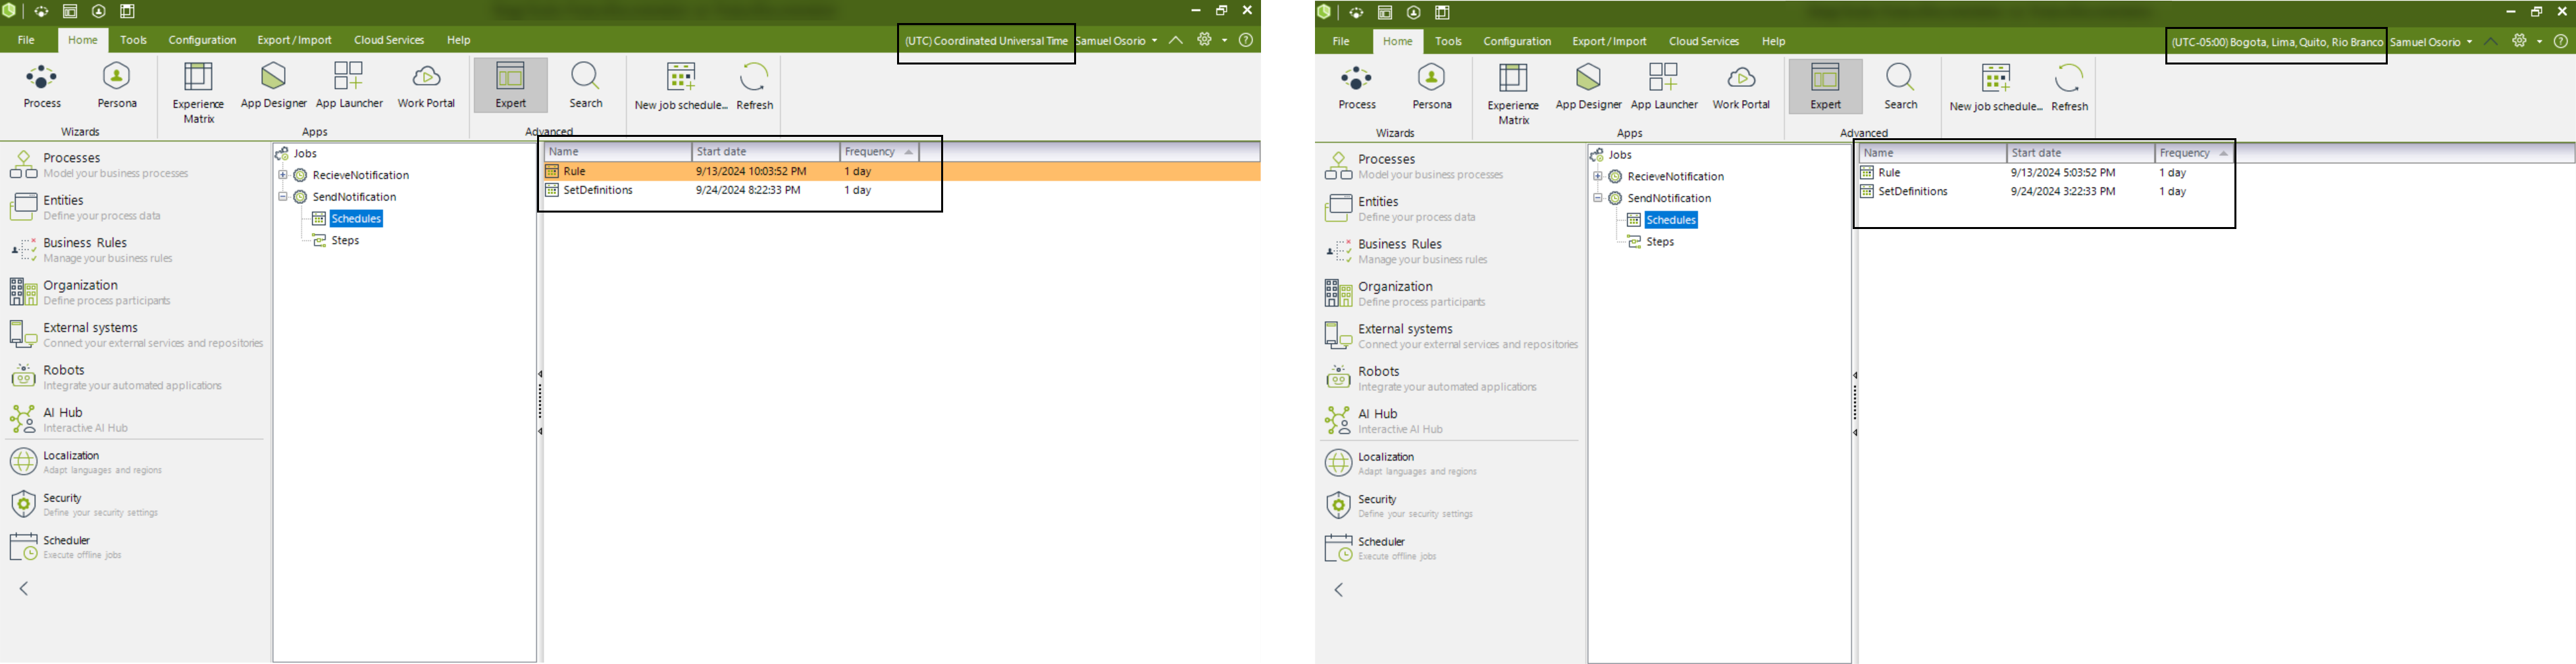Viewport: 2576px width, 664px height.
Task: Sort by Name column in the Bogota UTC-05:00 window
Action: (x=1932, y=152)
